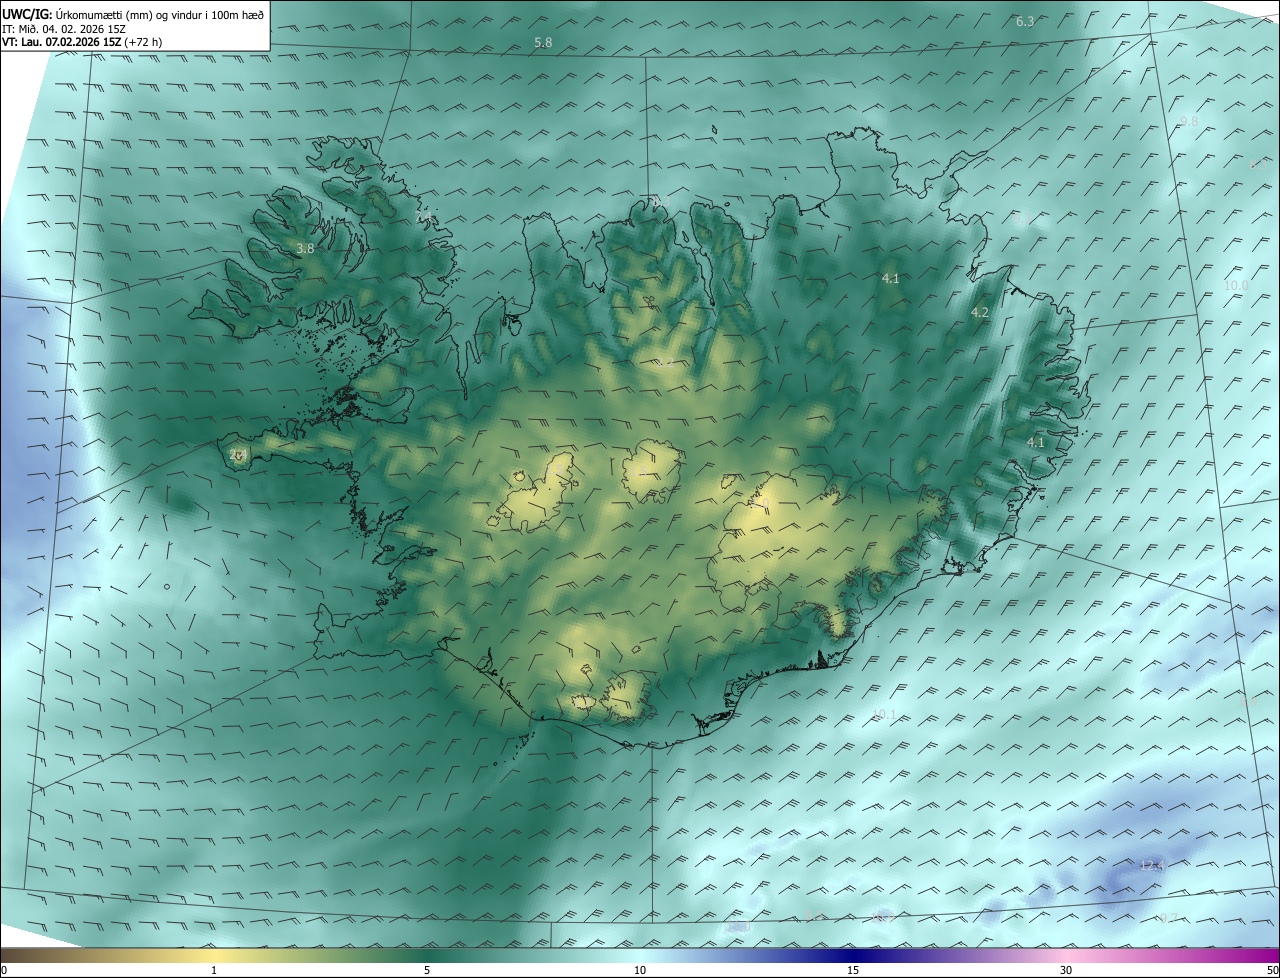Screen dimensions: 1280x978
Task: Click the 15 tick label on the color scale
Action: click(853, 970)
